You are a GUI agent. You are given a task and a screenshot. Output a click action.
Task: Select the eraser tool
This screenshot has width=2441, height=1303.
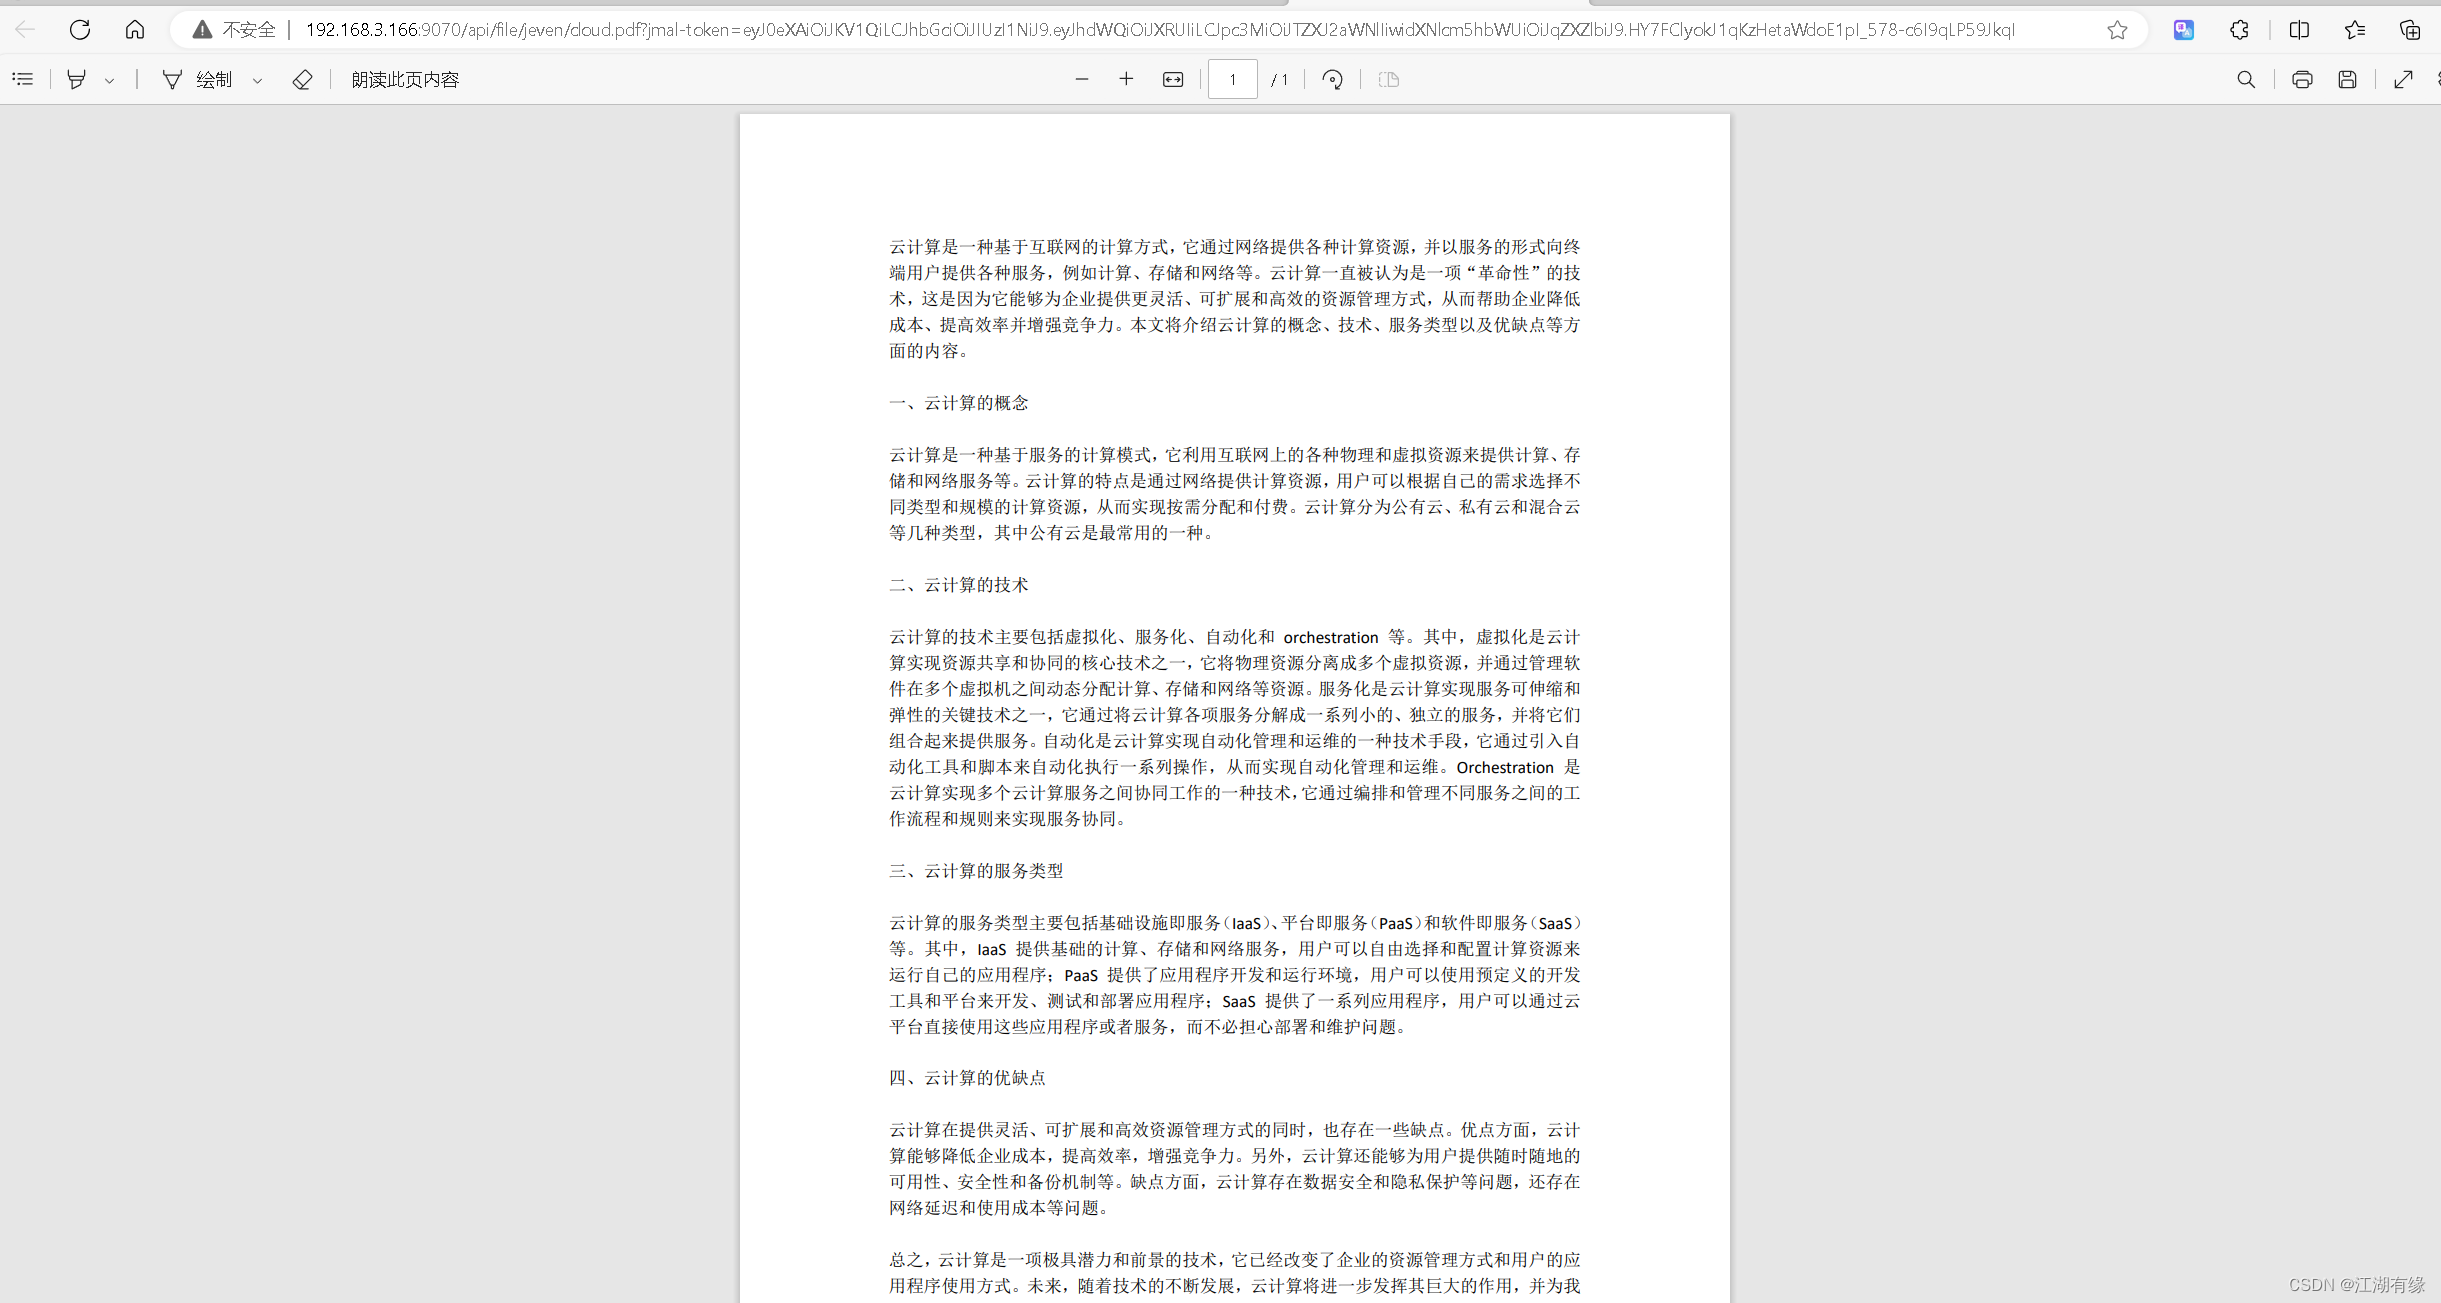302,79
